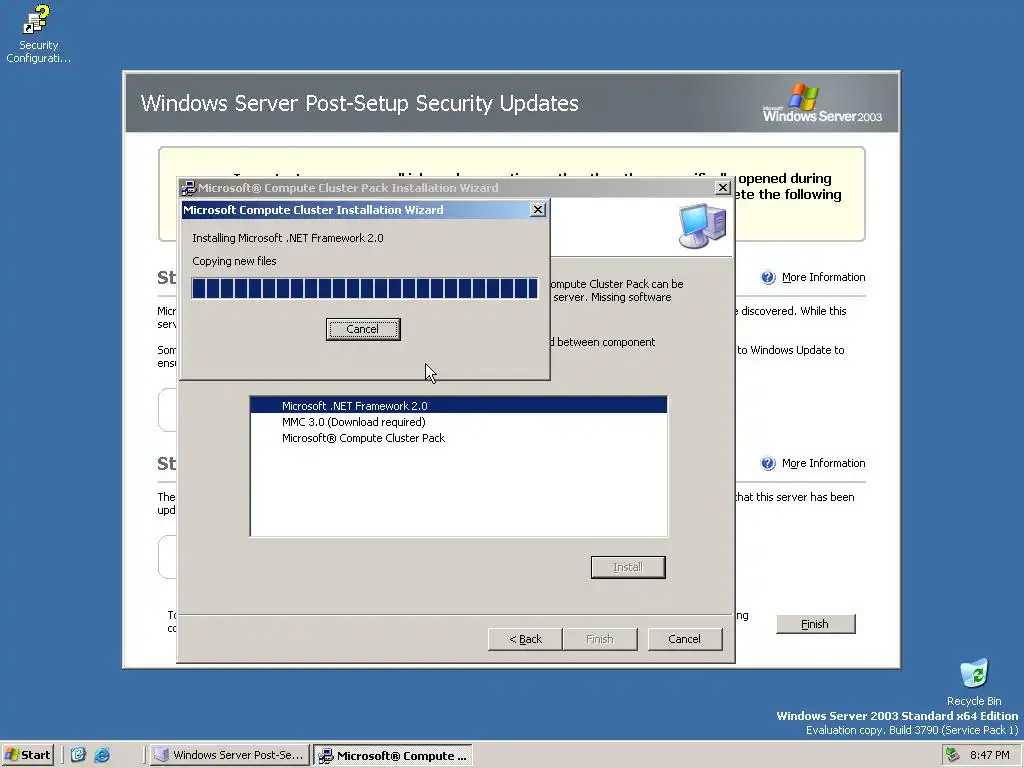Click Finish in Post-Setup Security Updates window

pos(816,624)
